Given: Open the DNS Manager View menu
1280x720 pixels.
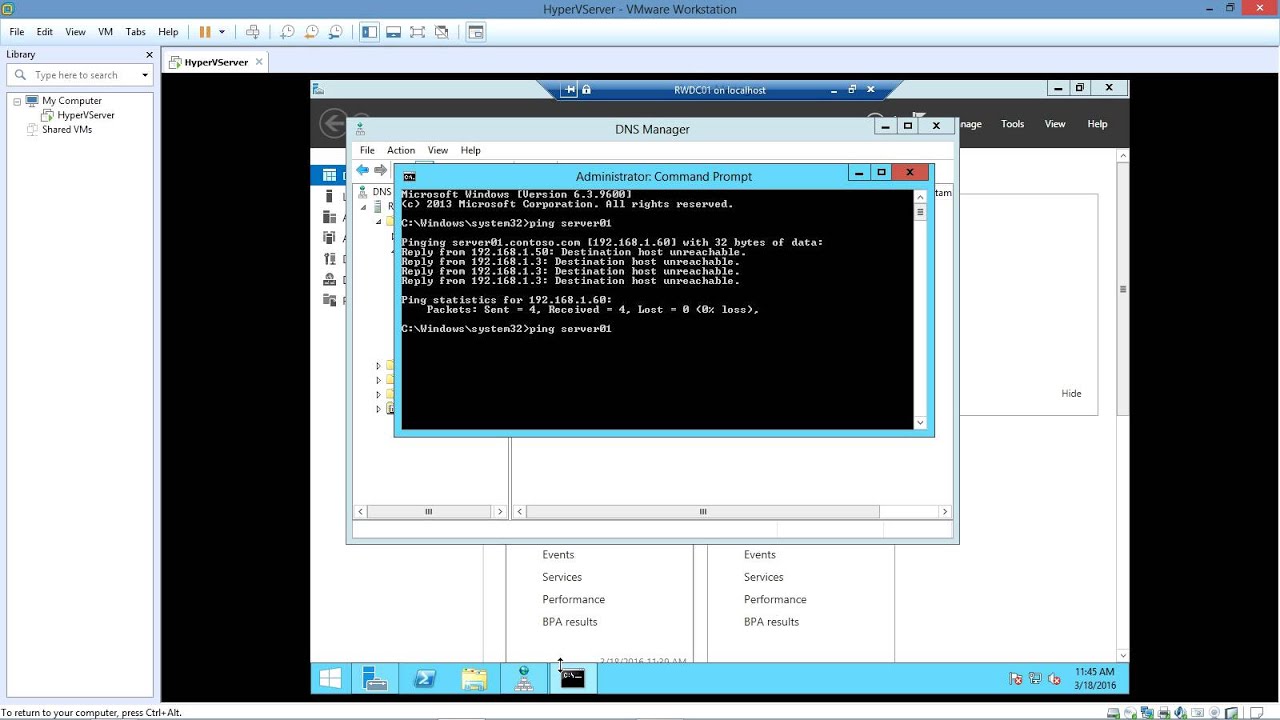Looking at the screenshot, I should point(438,150).
